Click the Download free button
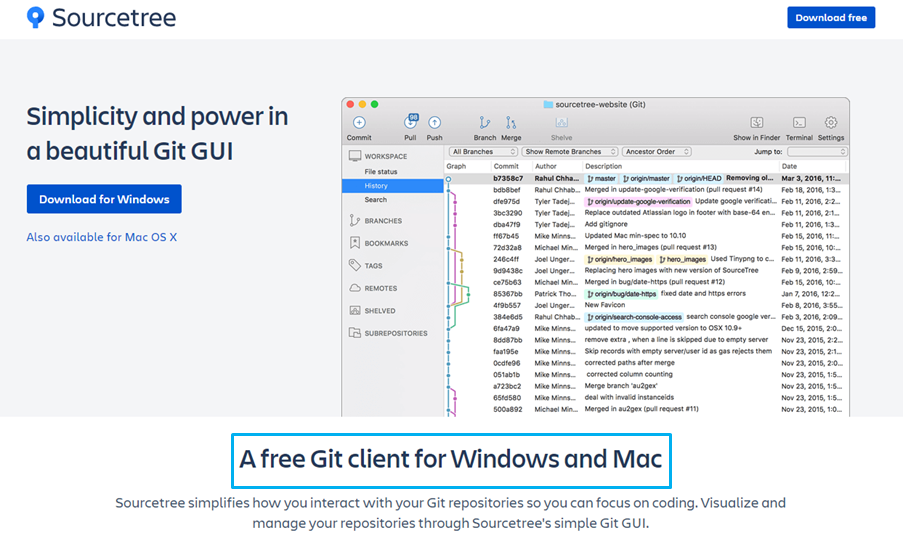Viewport: 903px width, 554px height. 830,18
